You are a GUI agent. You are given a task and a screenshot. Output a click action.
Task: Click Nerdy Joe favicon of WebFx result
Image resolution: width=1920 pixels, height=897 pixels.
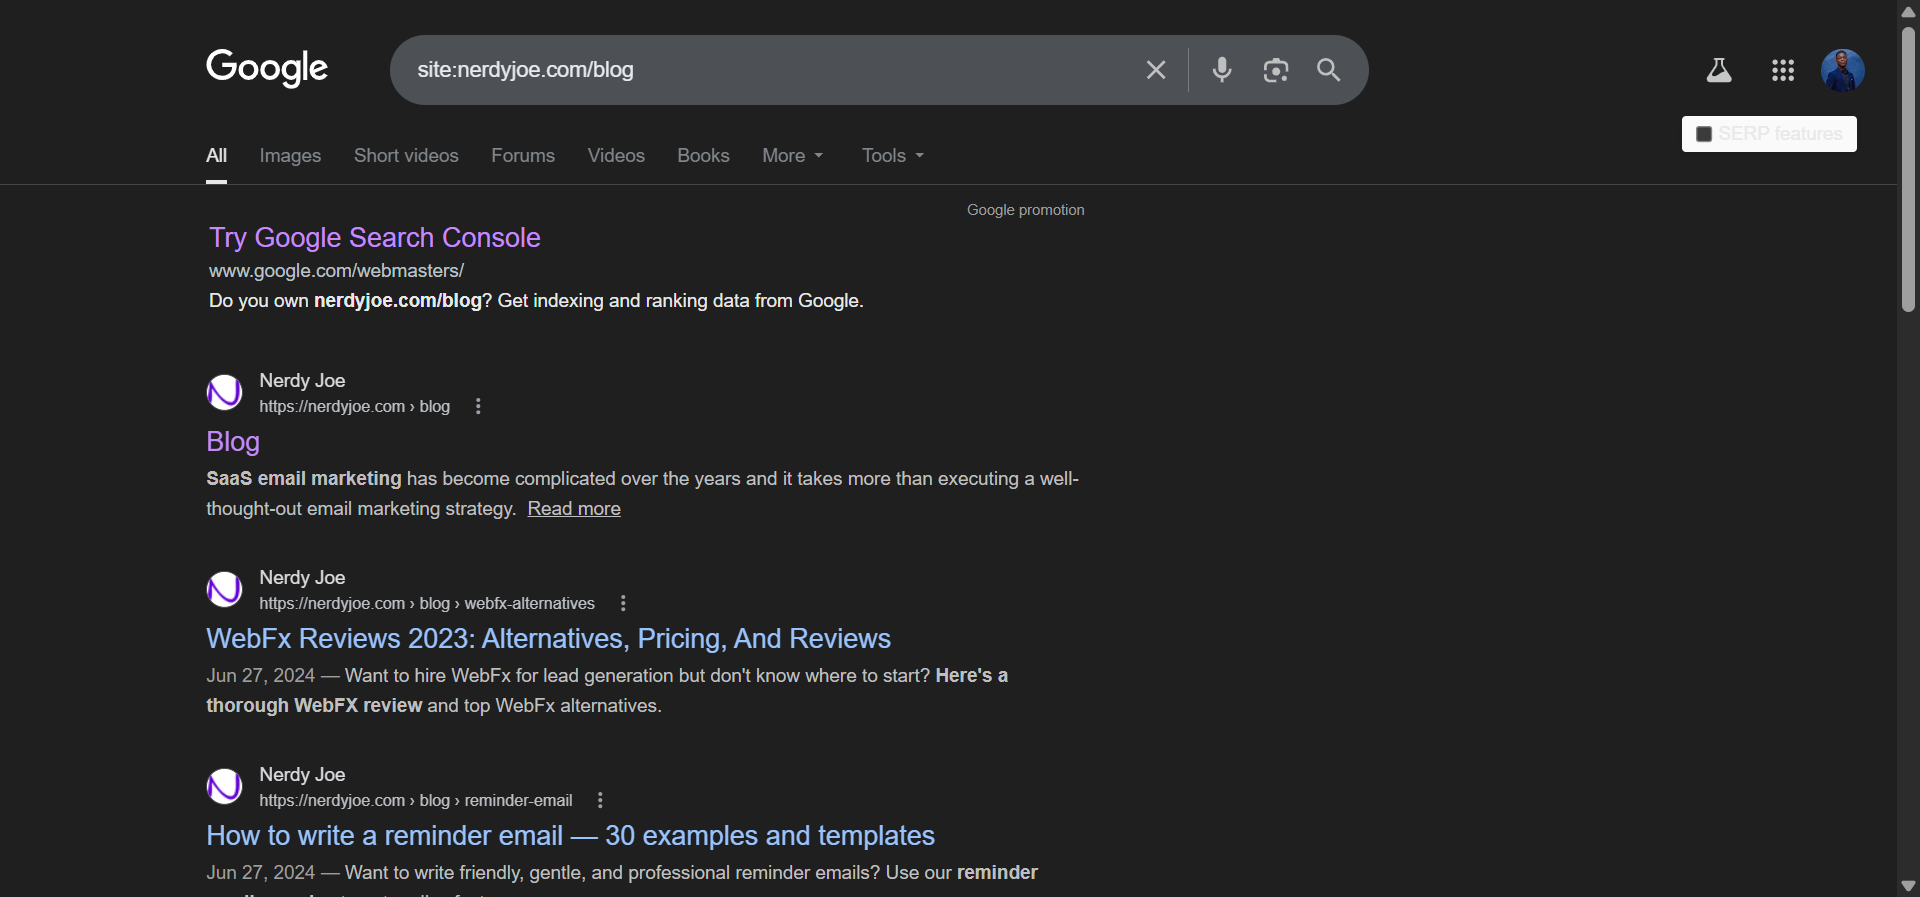224,589
